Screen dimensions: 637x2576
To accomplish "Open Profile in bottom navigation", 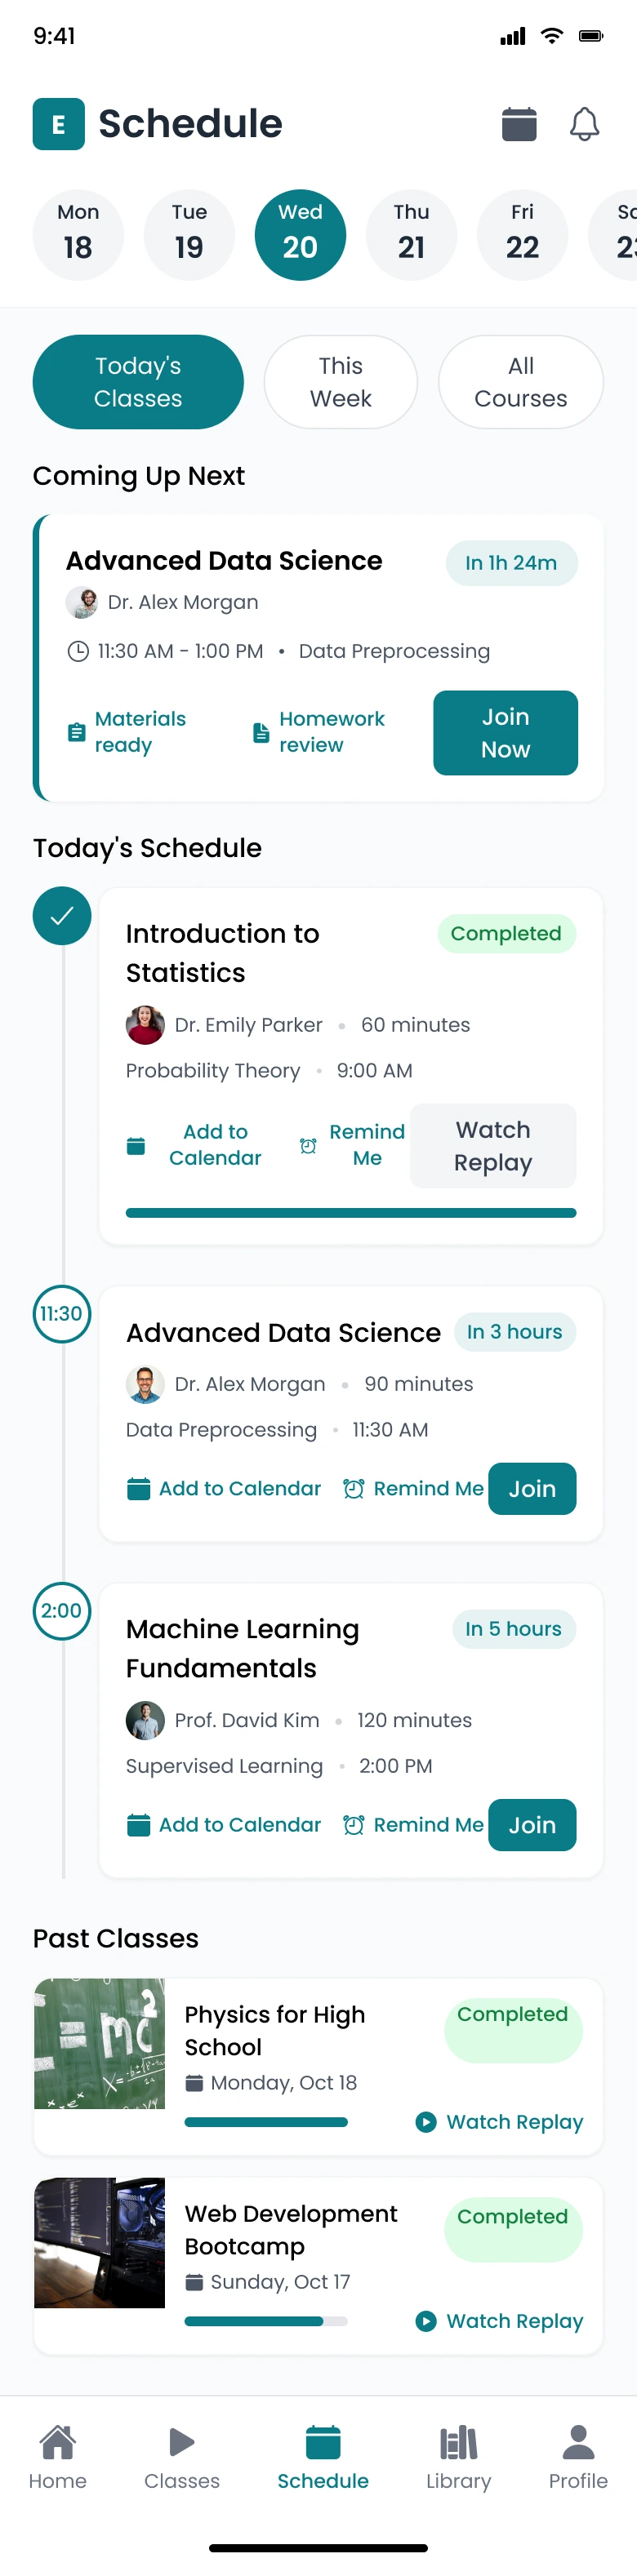I will pos(578,2456).
